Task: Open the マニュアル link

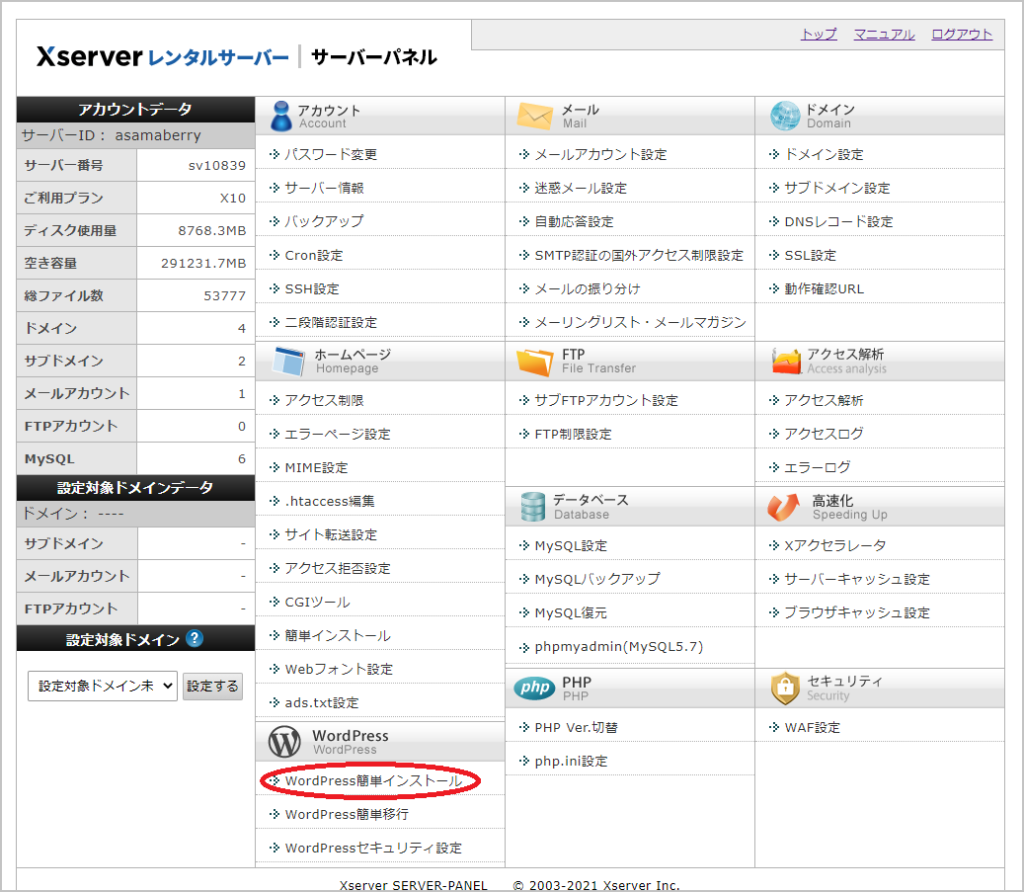Action: coord(884,34)
